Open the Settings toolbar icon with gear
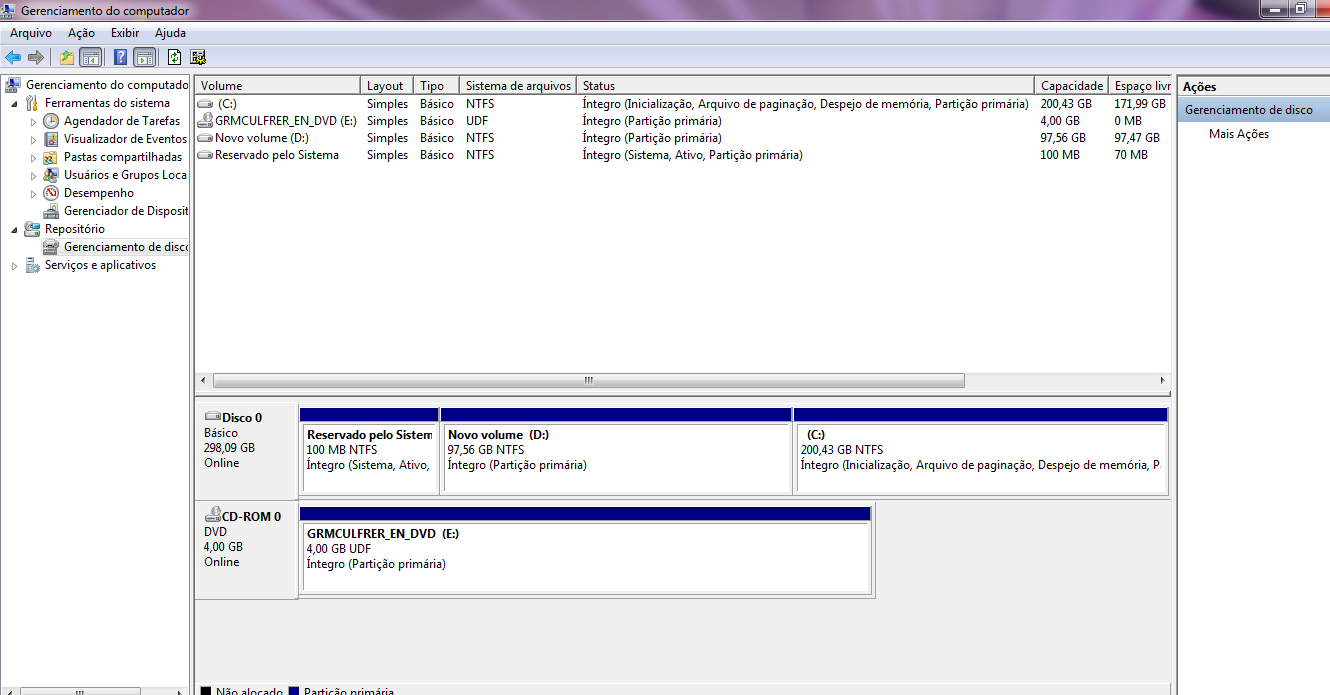 tap(198, 57)
